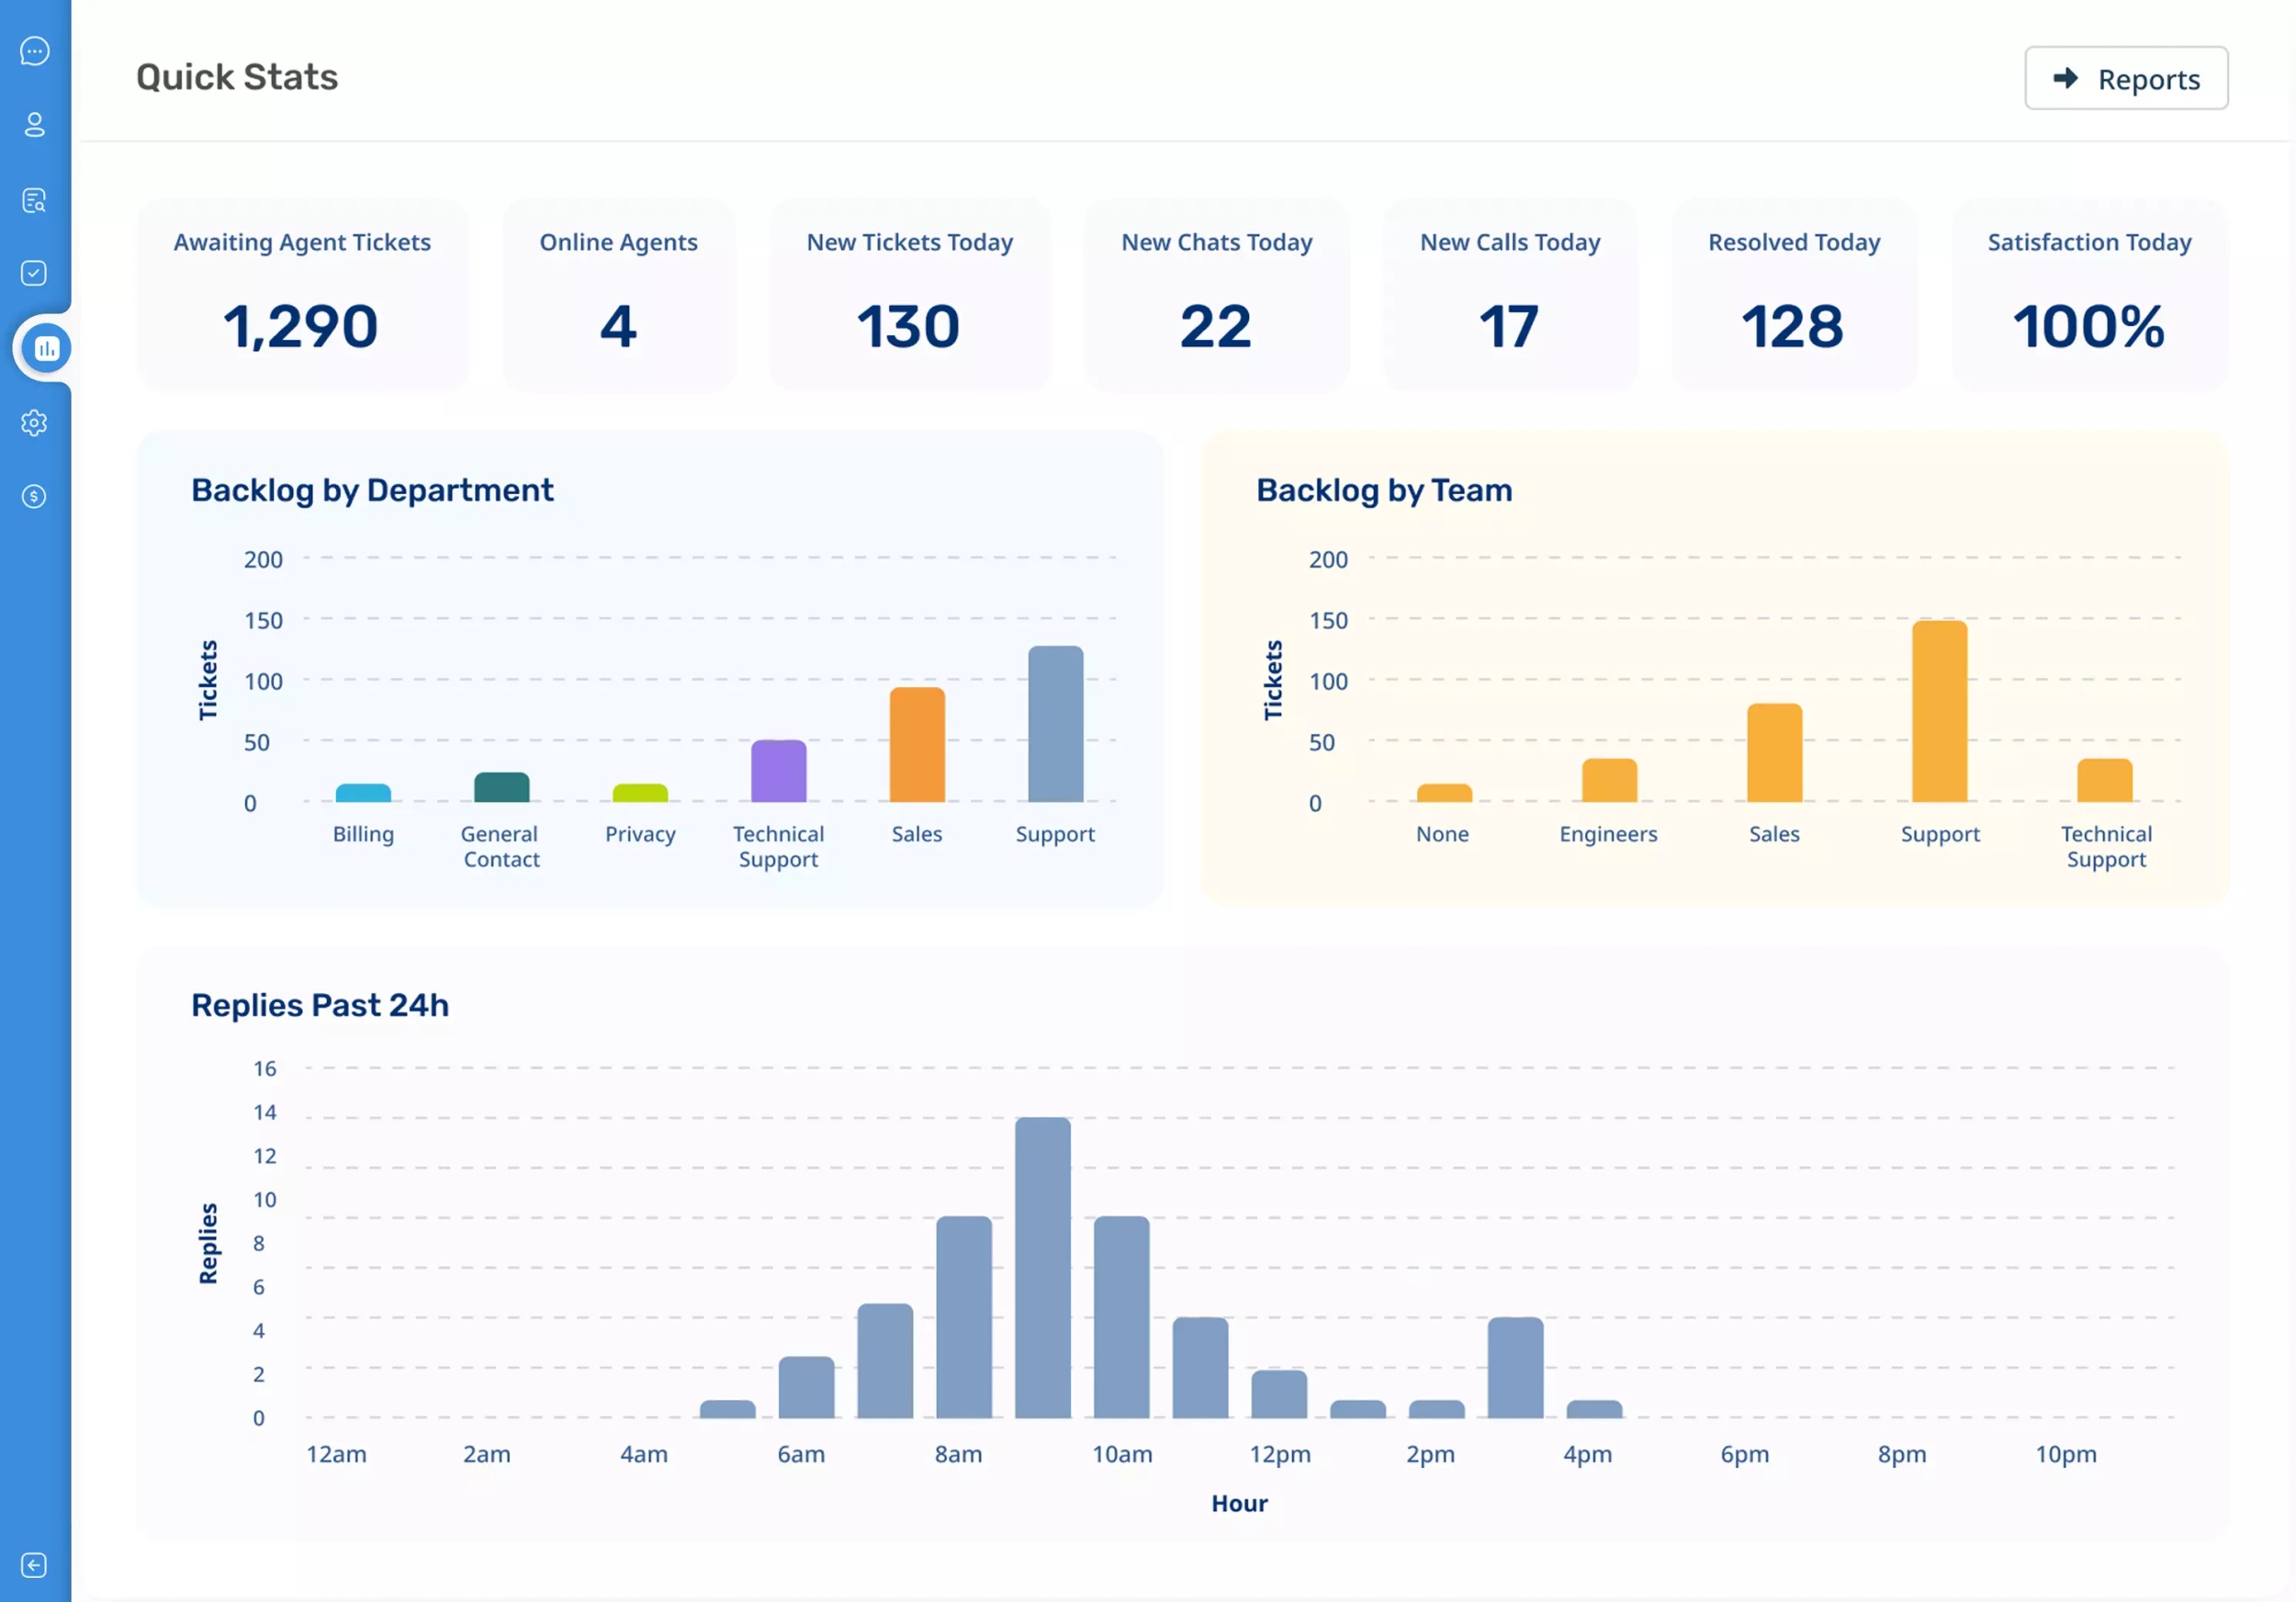Select the purple Technical Support department bar

tap(778, 771)
